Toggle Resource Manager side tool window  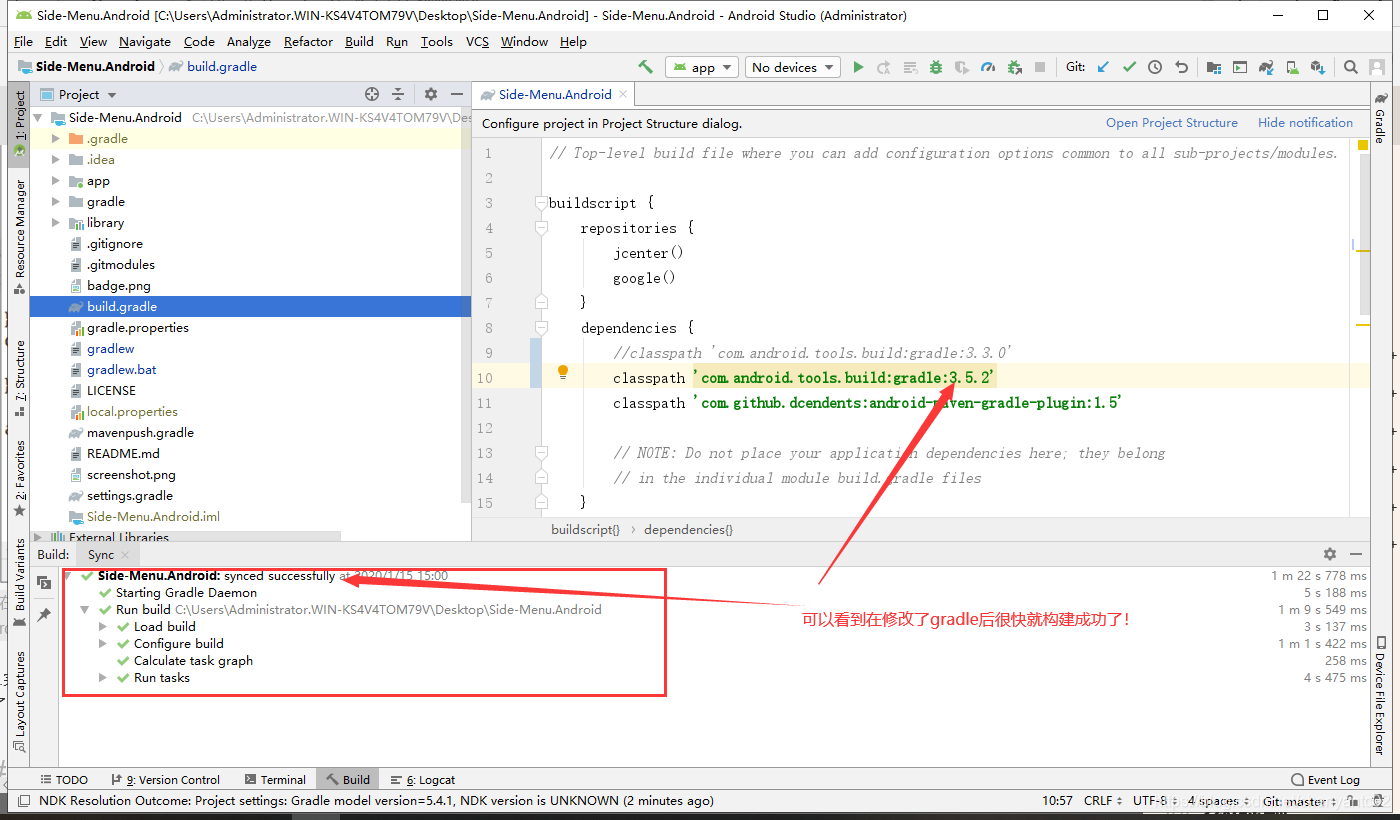click(19, 236)
